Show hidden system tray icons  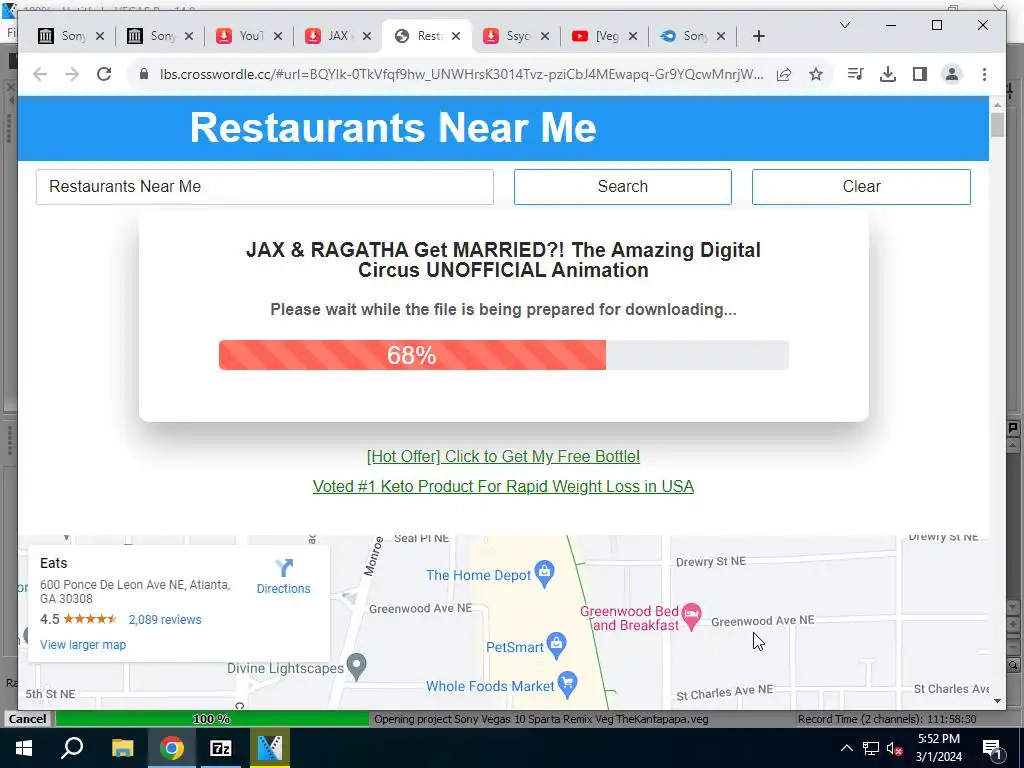point(846,748)
